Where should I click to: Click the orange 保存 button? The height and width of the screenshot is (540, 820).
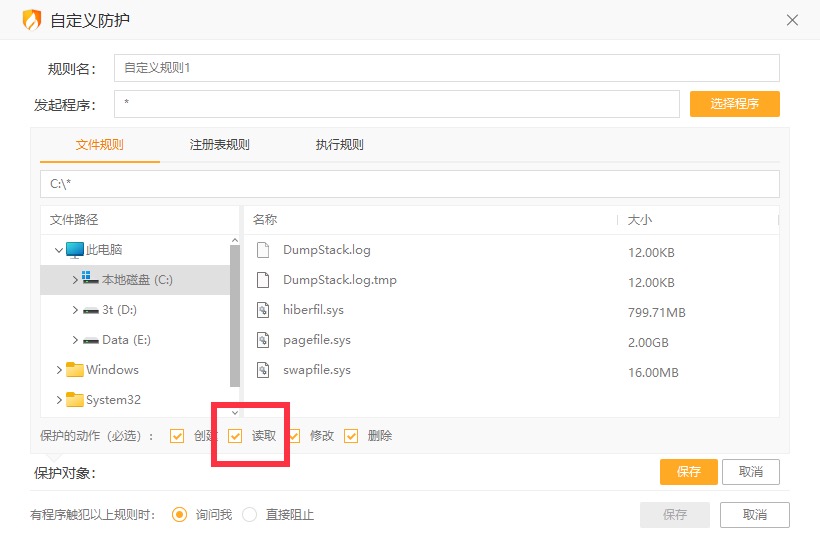[688, 472]
